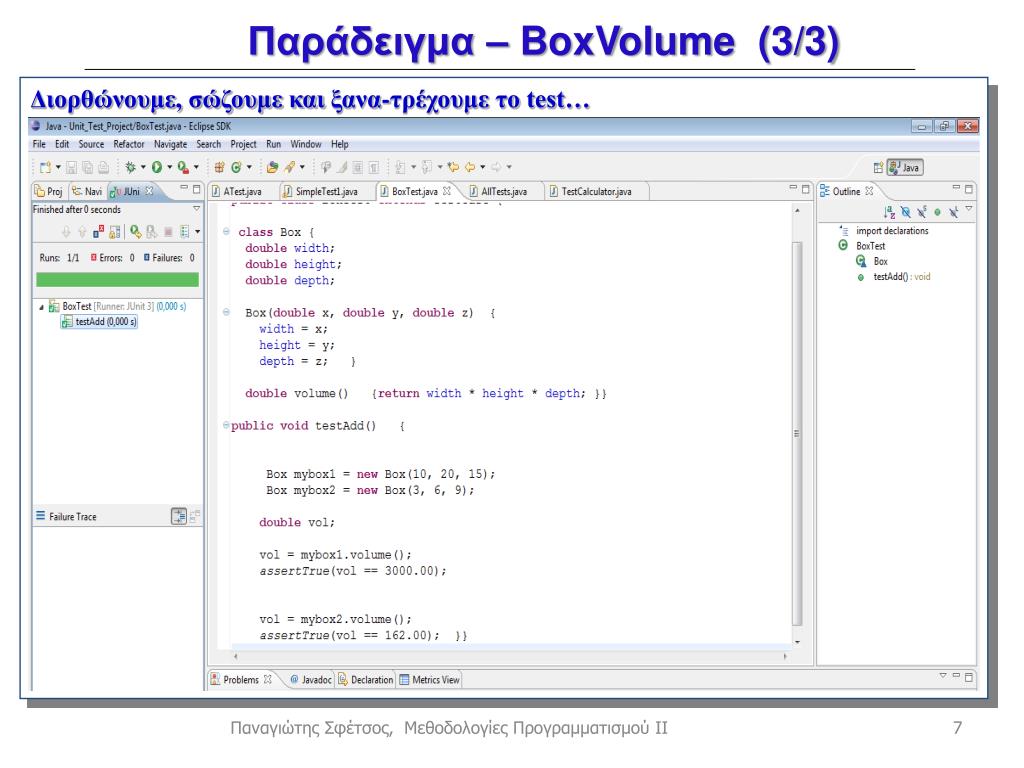1024x768 pixels.
Task: Open the Run menu
Action: point(274,144)
